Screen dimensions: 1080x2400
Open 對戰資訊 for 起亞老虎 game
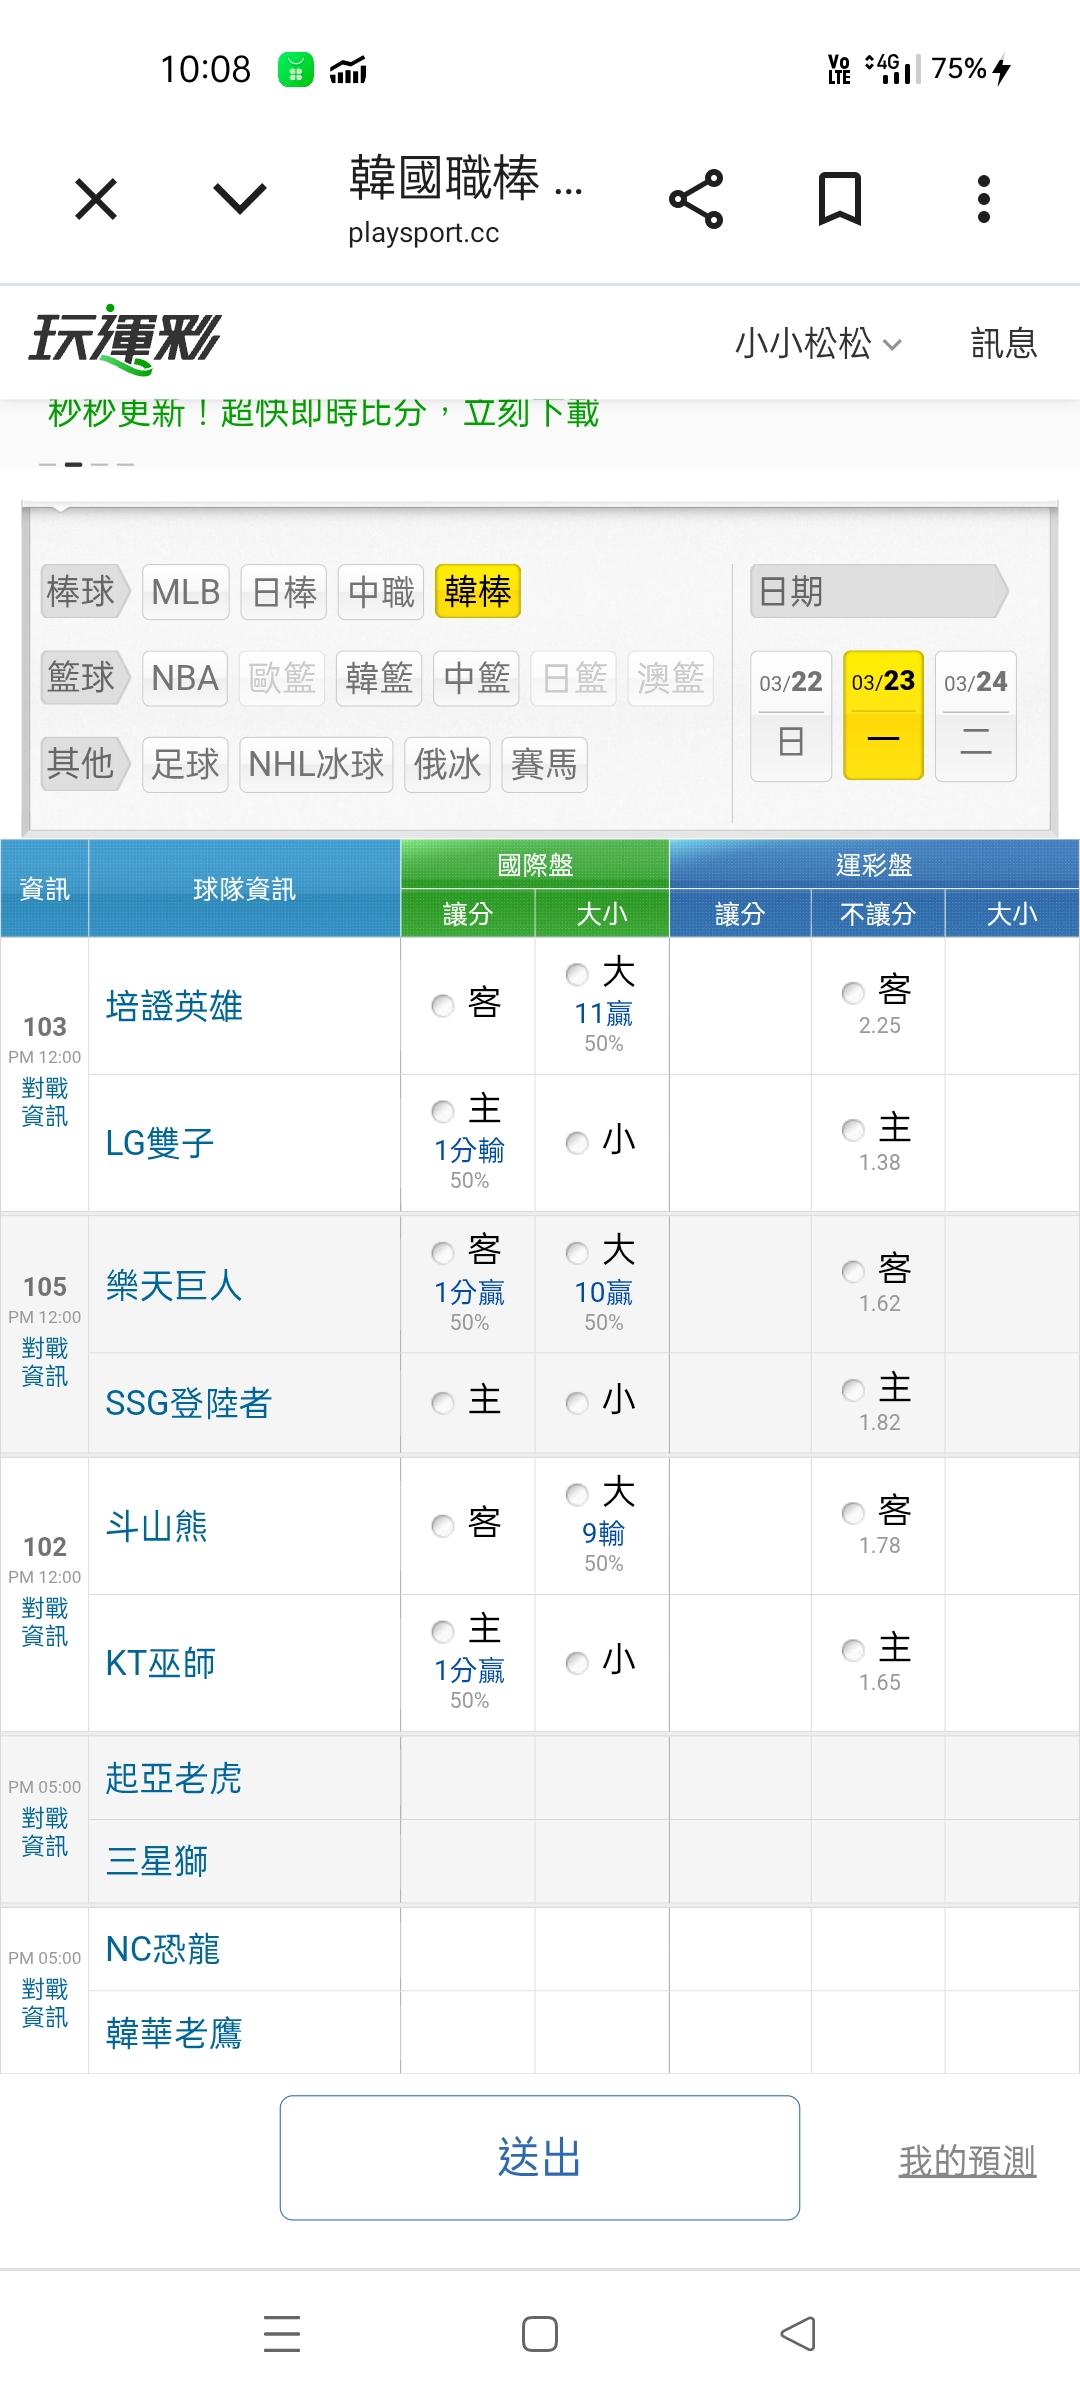pos(45,1832)
